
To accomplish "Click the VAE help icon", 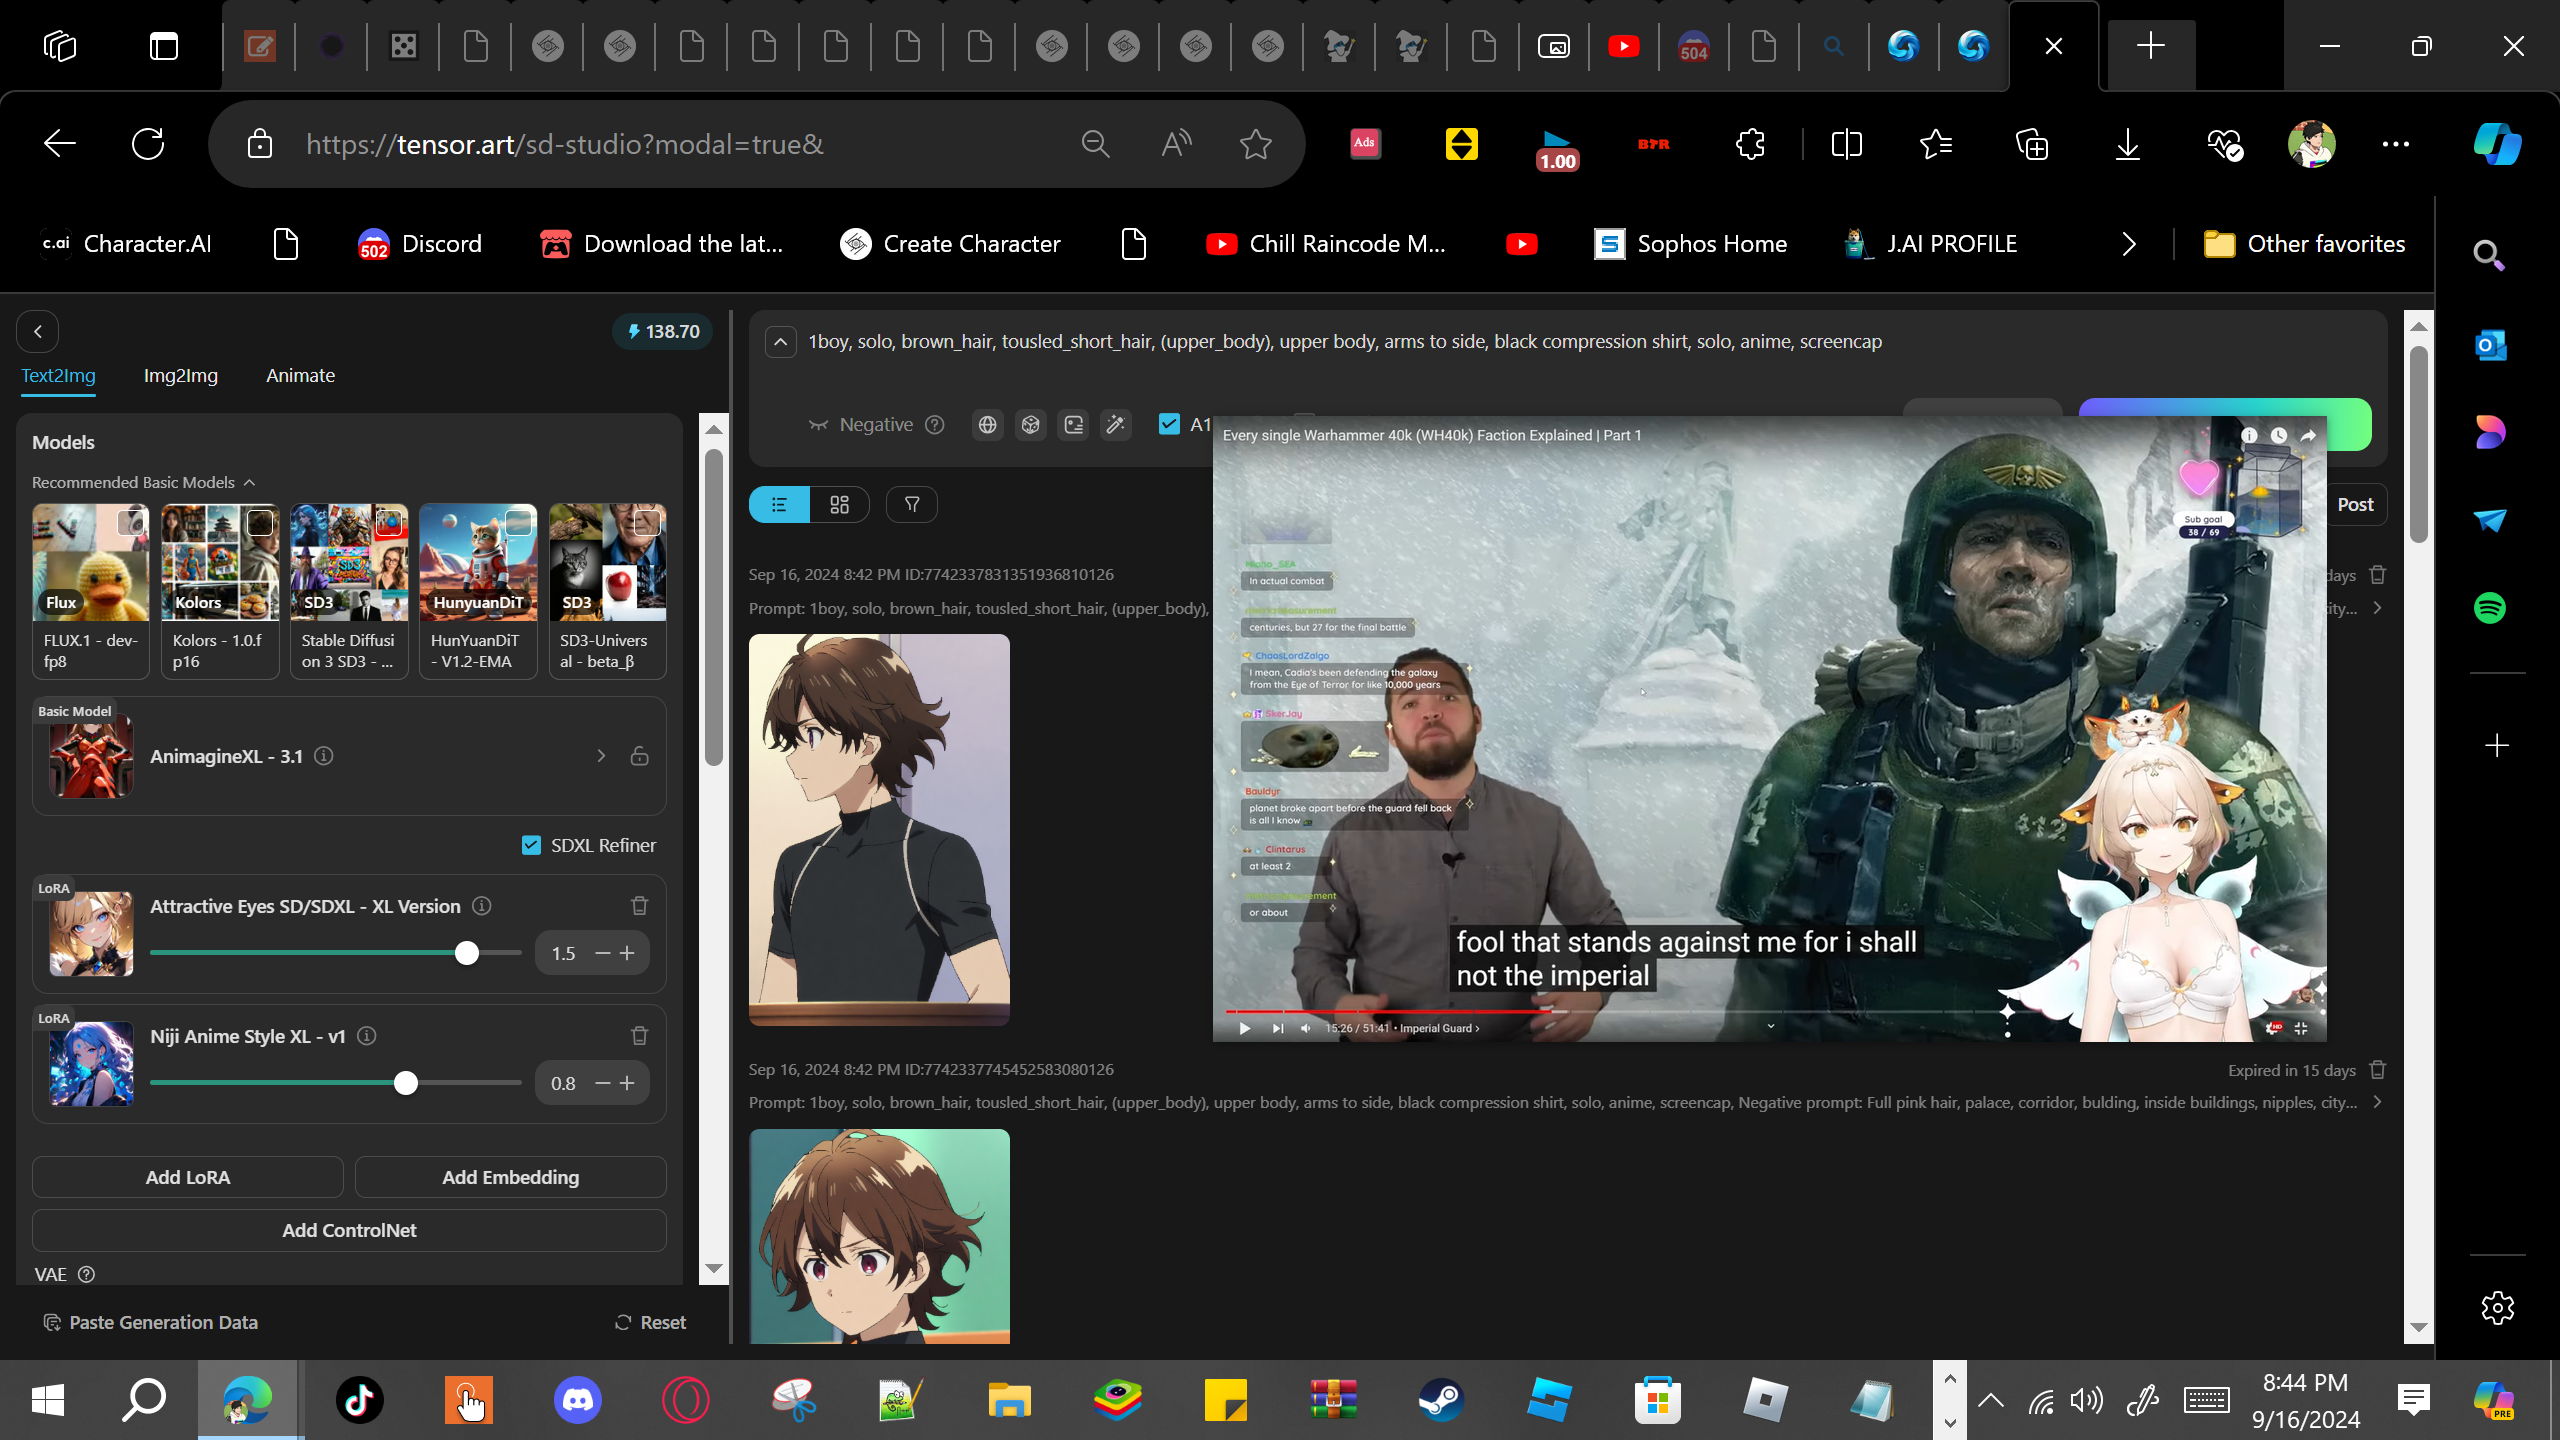I will coord(87,1274).
